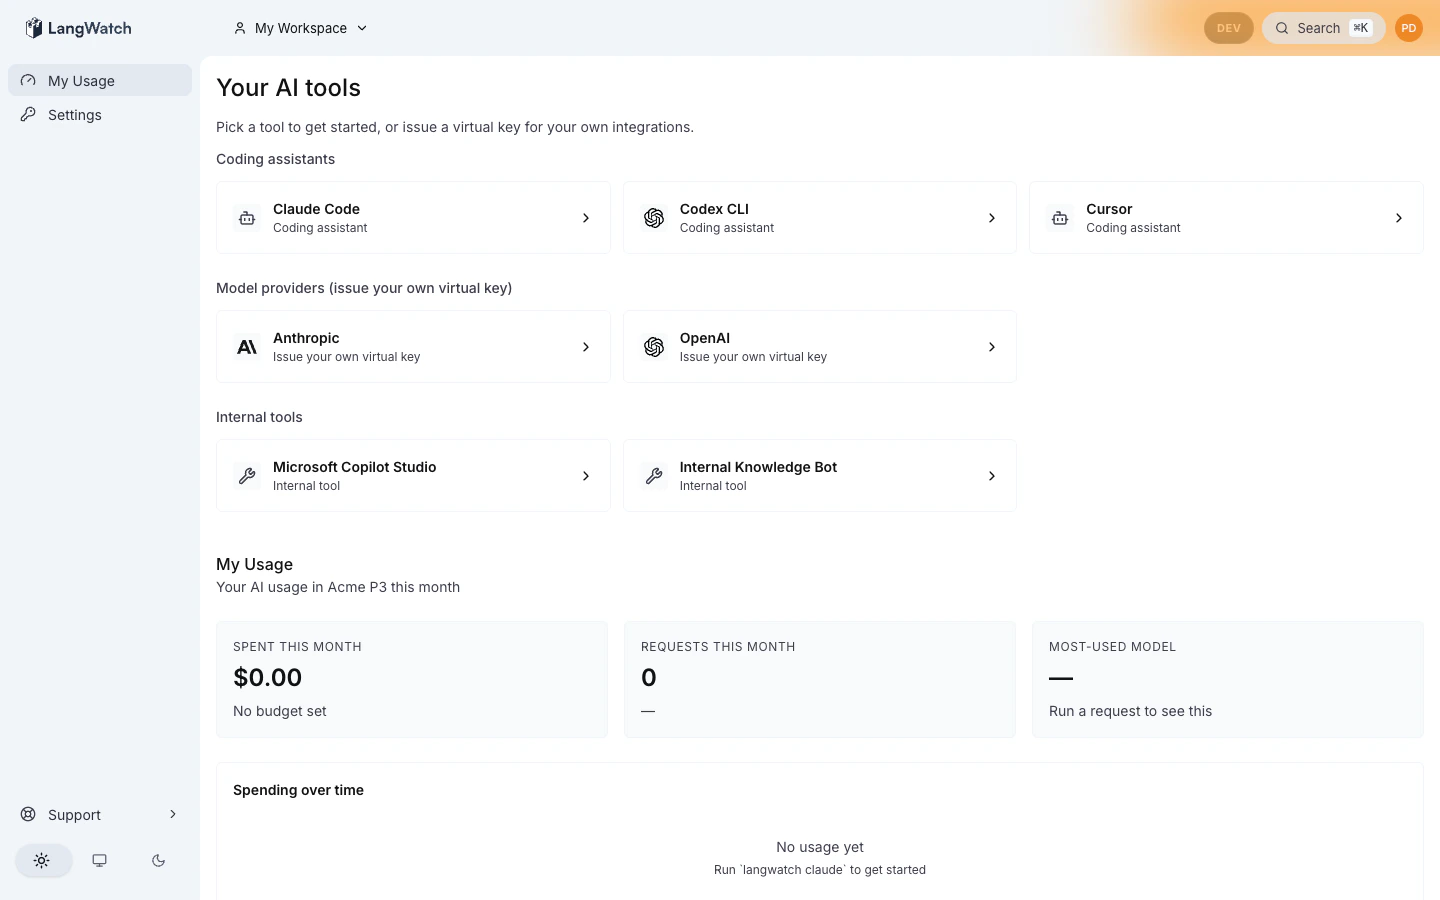Image resolution: width=1440 pixels, height=900 pixels.
Task: Click the "Internal tools" section label
Action: [259, 417]
